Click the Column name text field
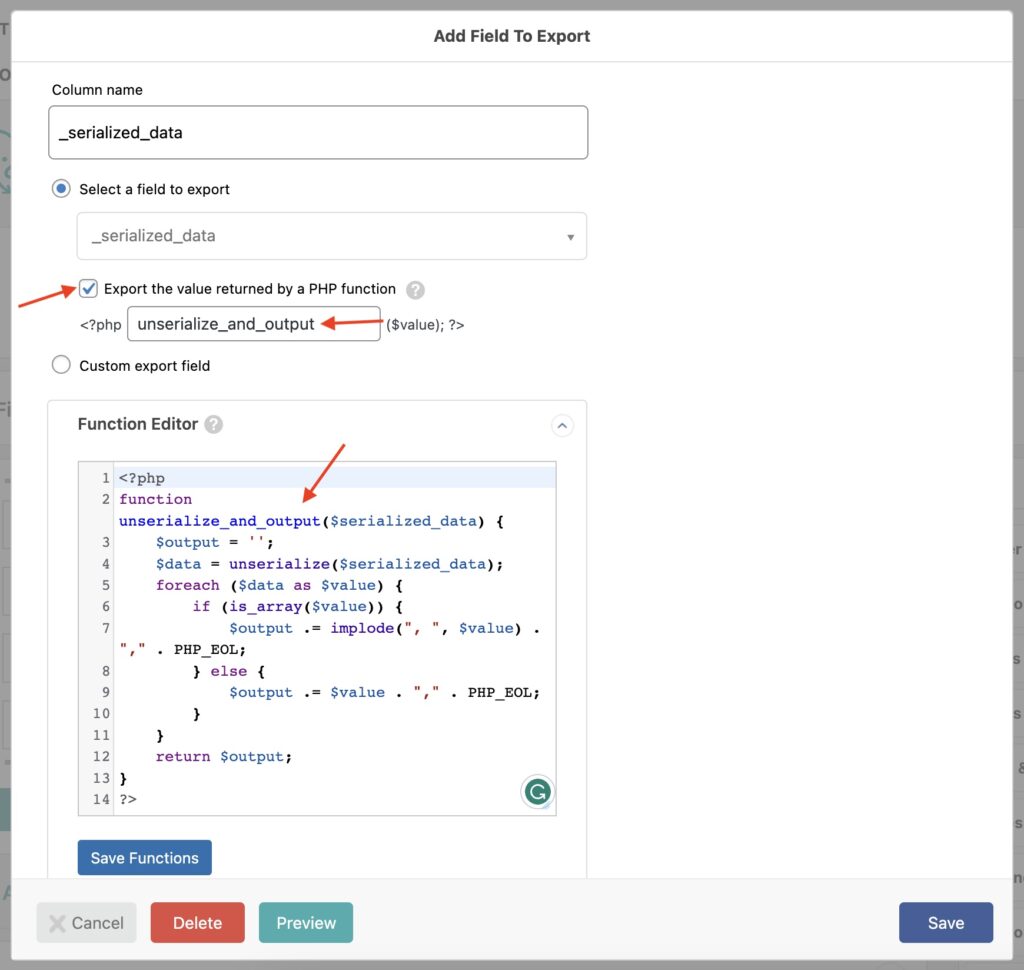This screenshot has height=970, width=1024. point(318,131)
